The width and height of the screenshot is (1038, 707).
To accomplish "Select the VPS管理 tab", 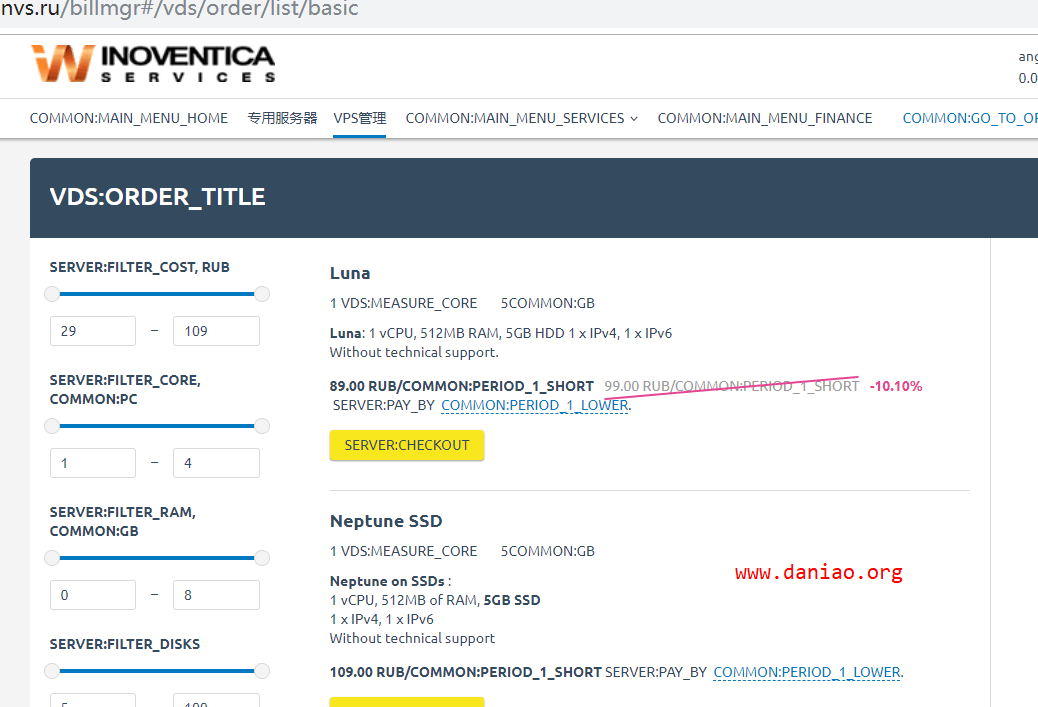I will click(359, 118).
